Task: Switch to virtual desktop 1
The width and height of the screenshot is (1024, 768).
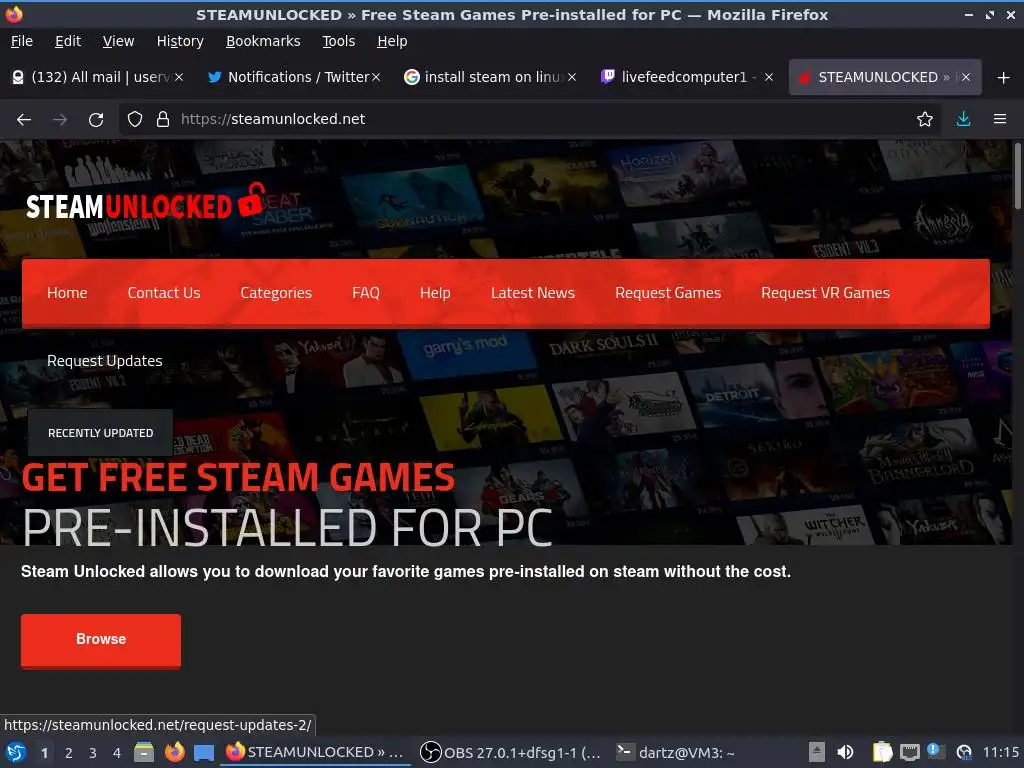Action: 44,753
